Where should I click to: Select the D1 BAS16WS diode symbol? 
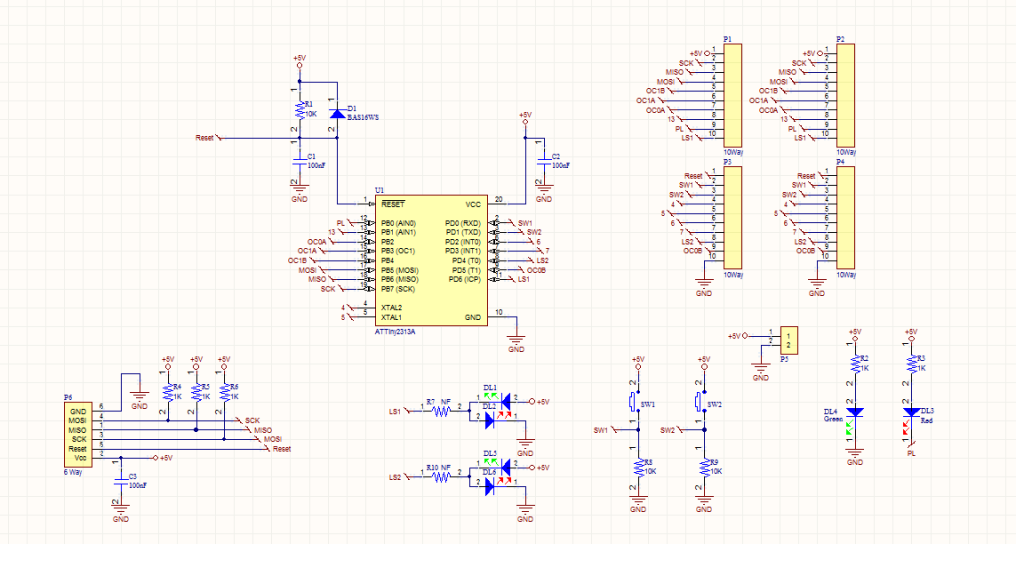tap(337, 114)
